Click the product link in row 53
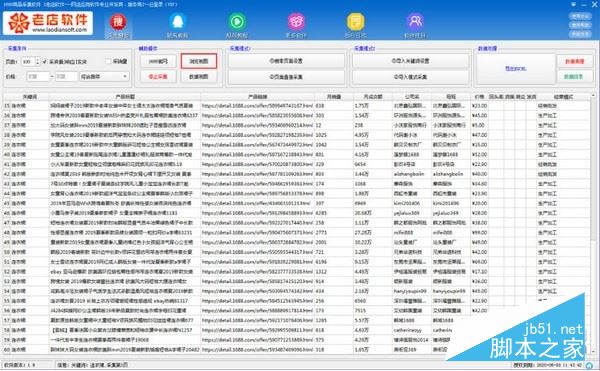 click(258, 282)
